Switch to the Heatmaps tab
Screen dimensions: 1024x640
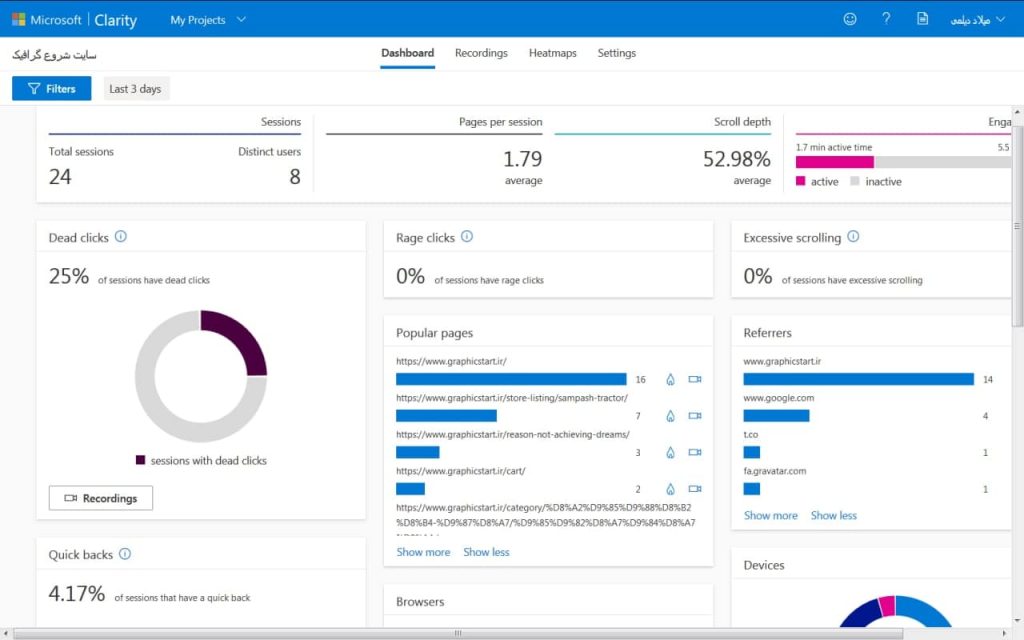click(x=552, y=53)
